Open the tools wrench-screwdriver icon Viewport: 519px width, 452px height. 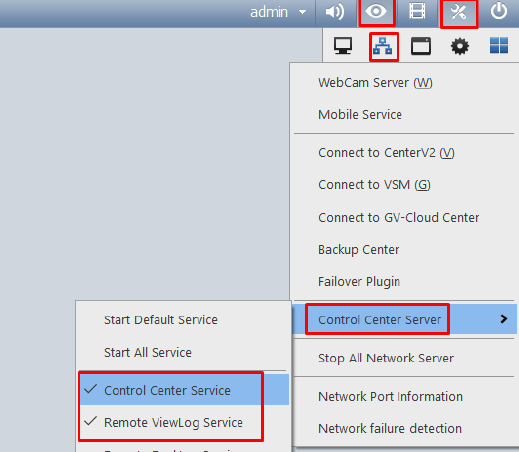458,13
